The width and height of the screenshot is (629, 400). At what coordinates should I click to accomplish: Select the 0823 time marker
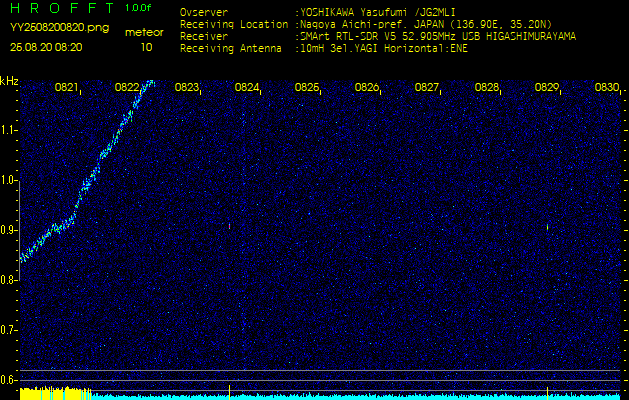point(187,87)
